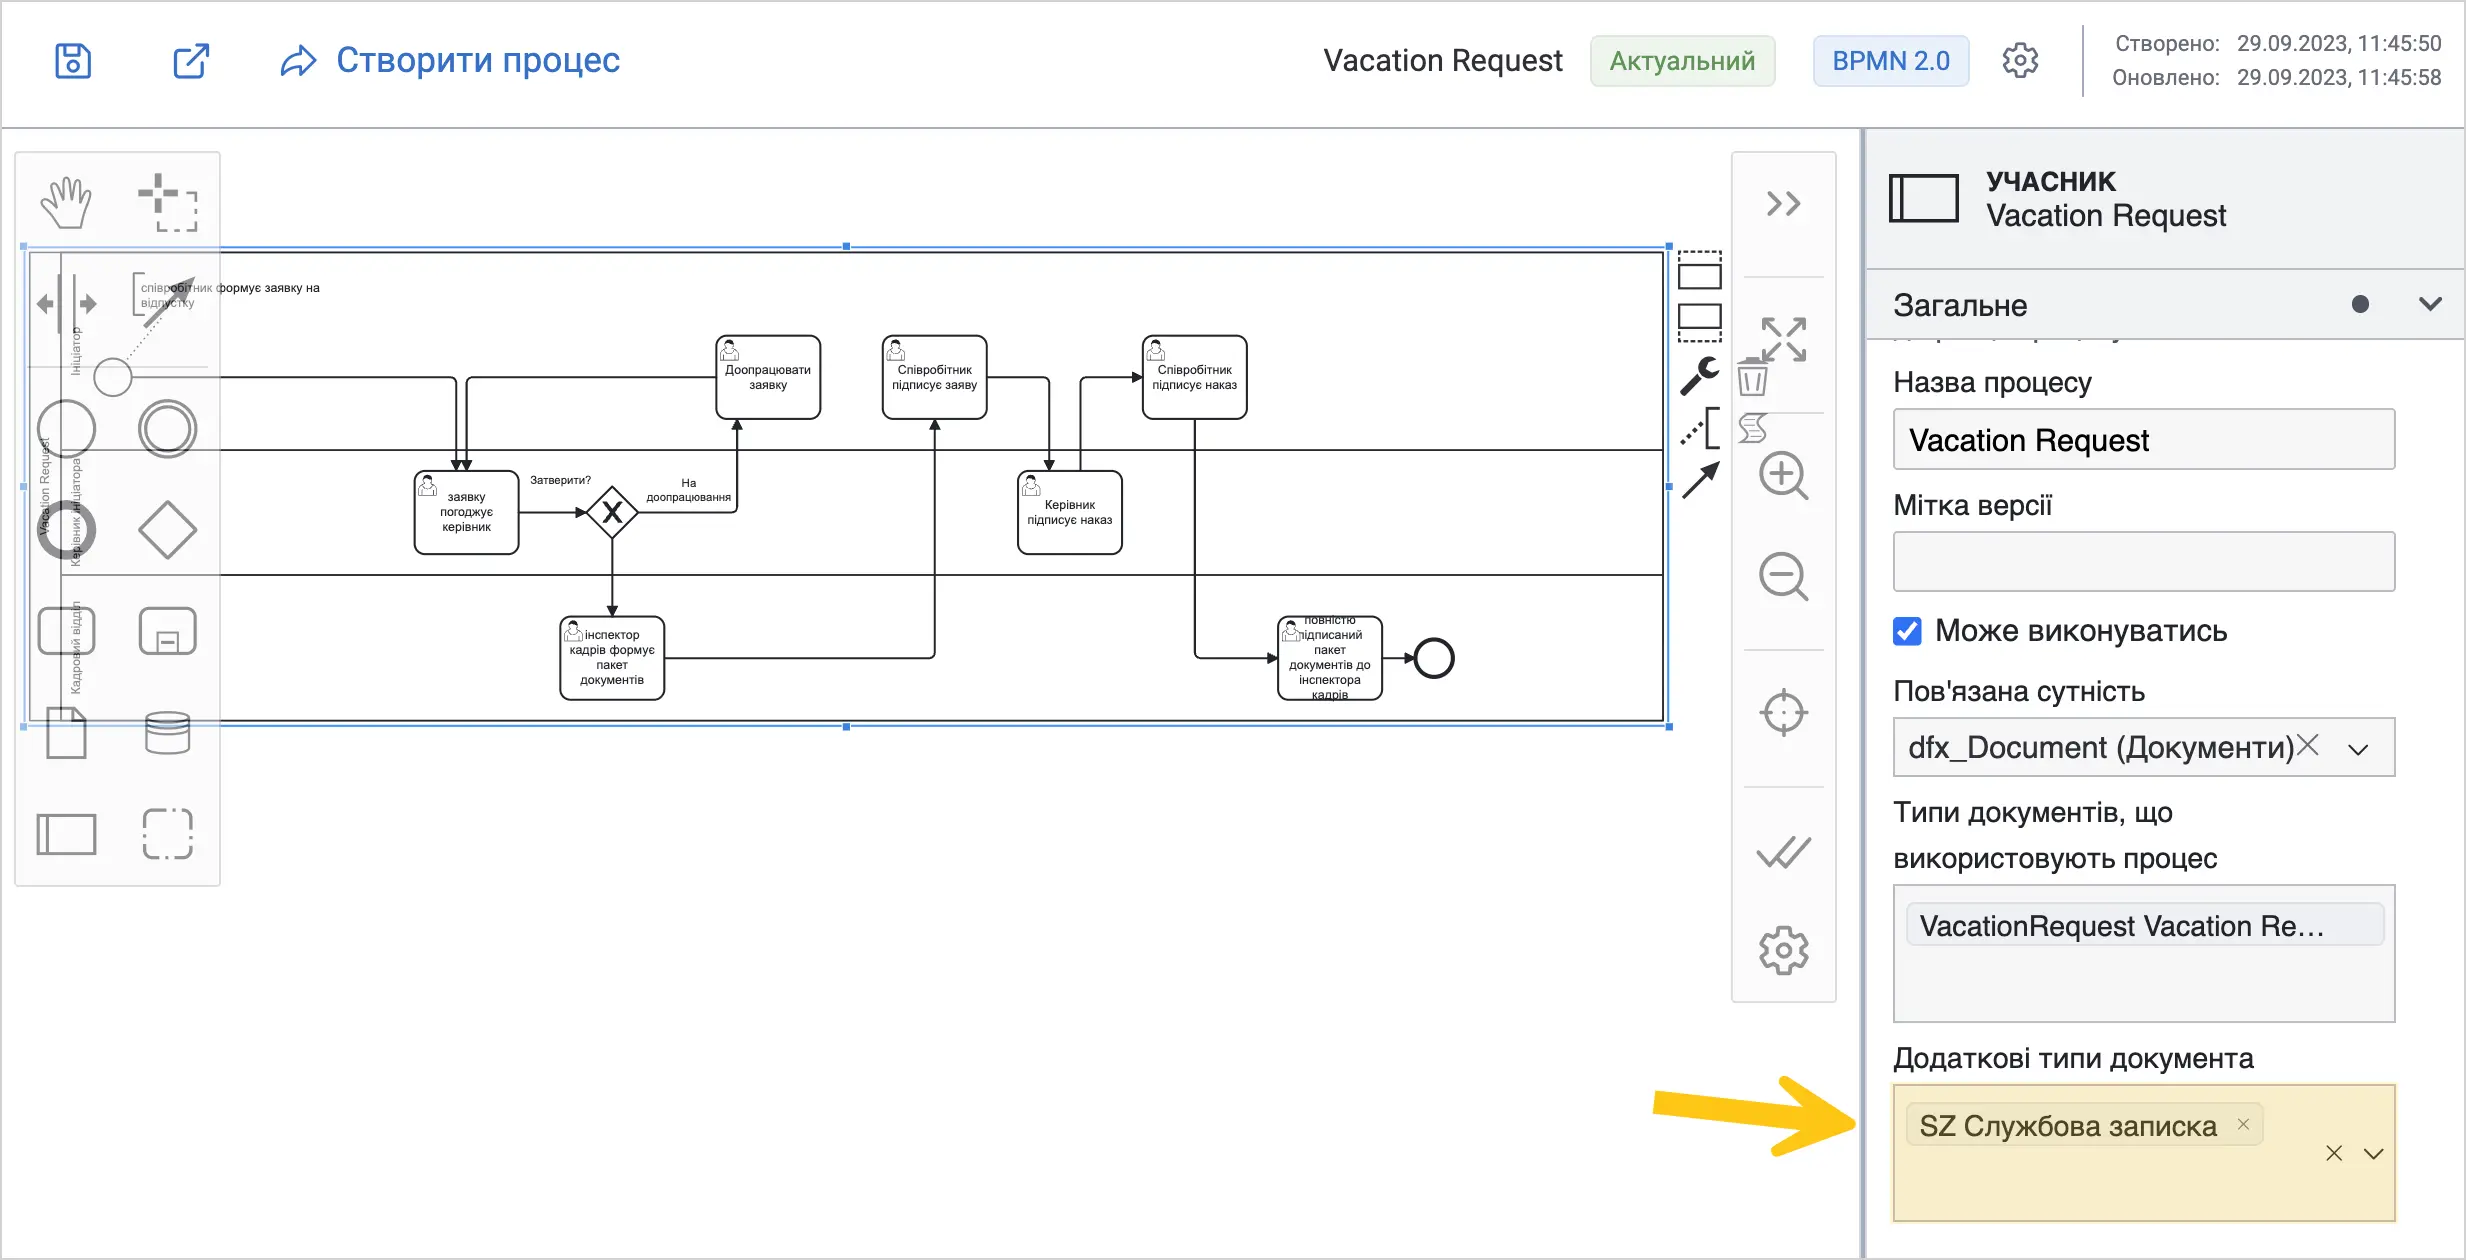Activate the lasso selection tool
The image size is (2466, 1260).
point(167,203)
